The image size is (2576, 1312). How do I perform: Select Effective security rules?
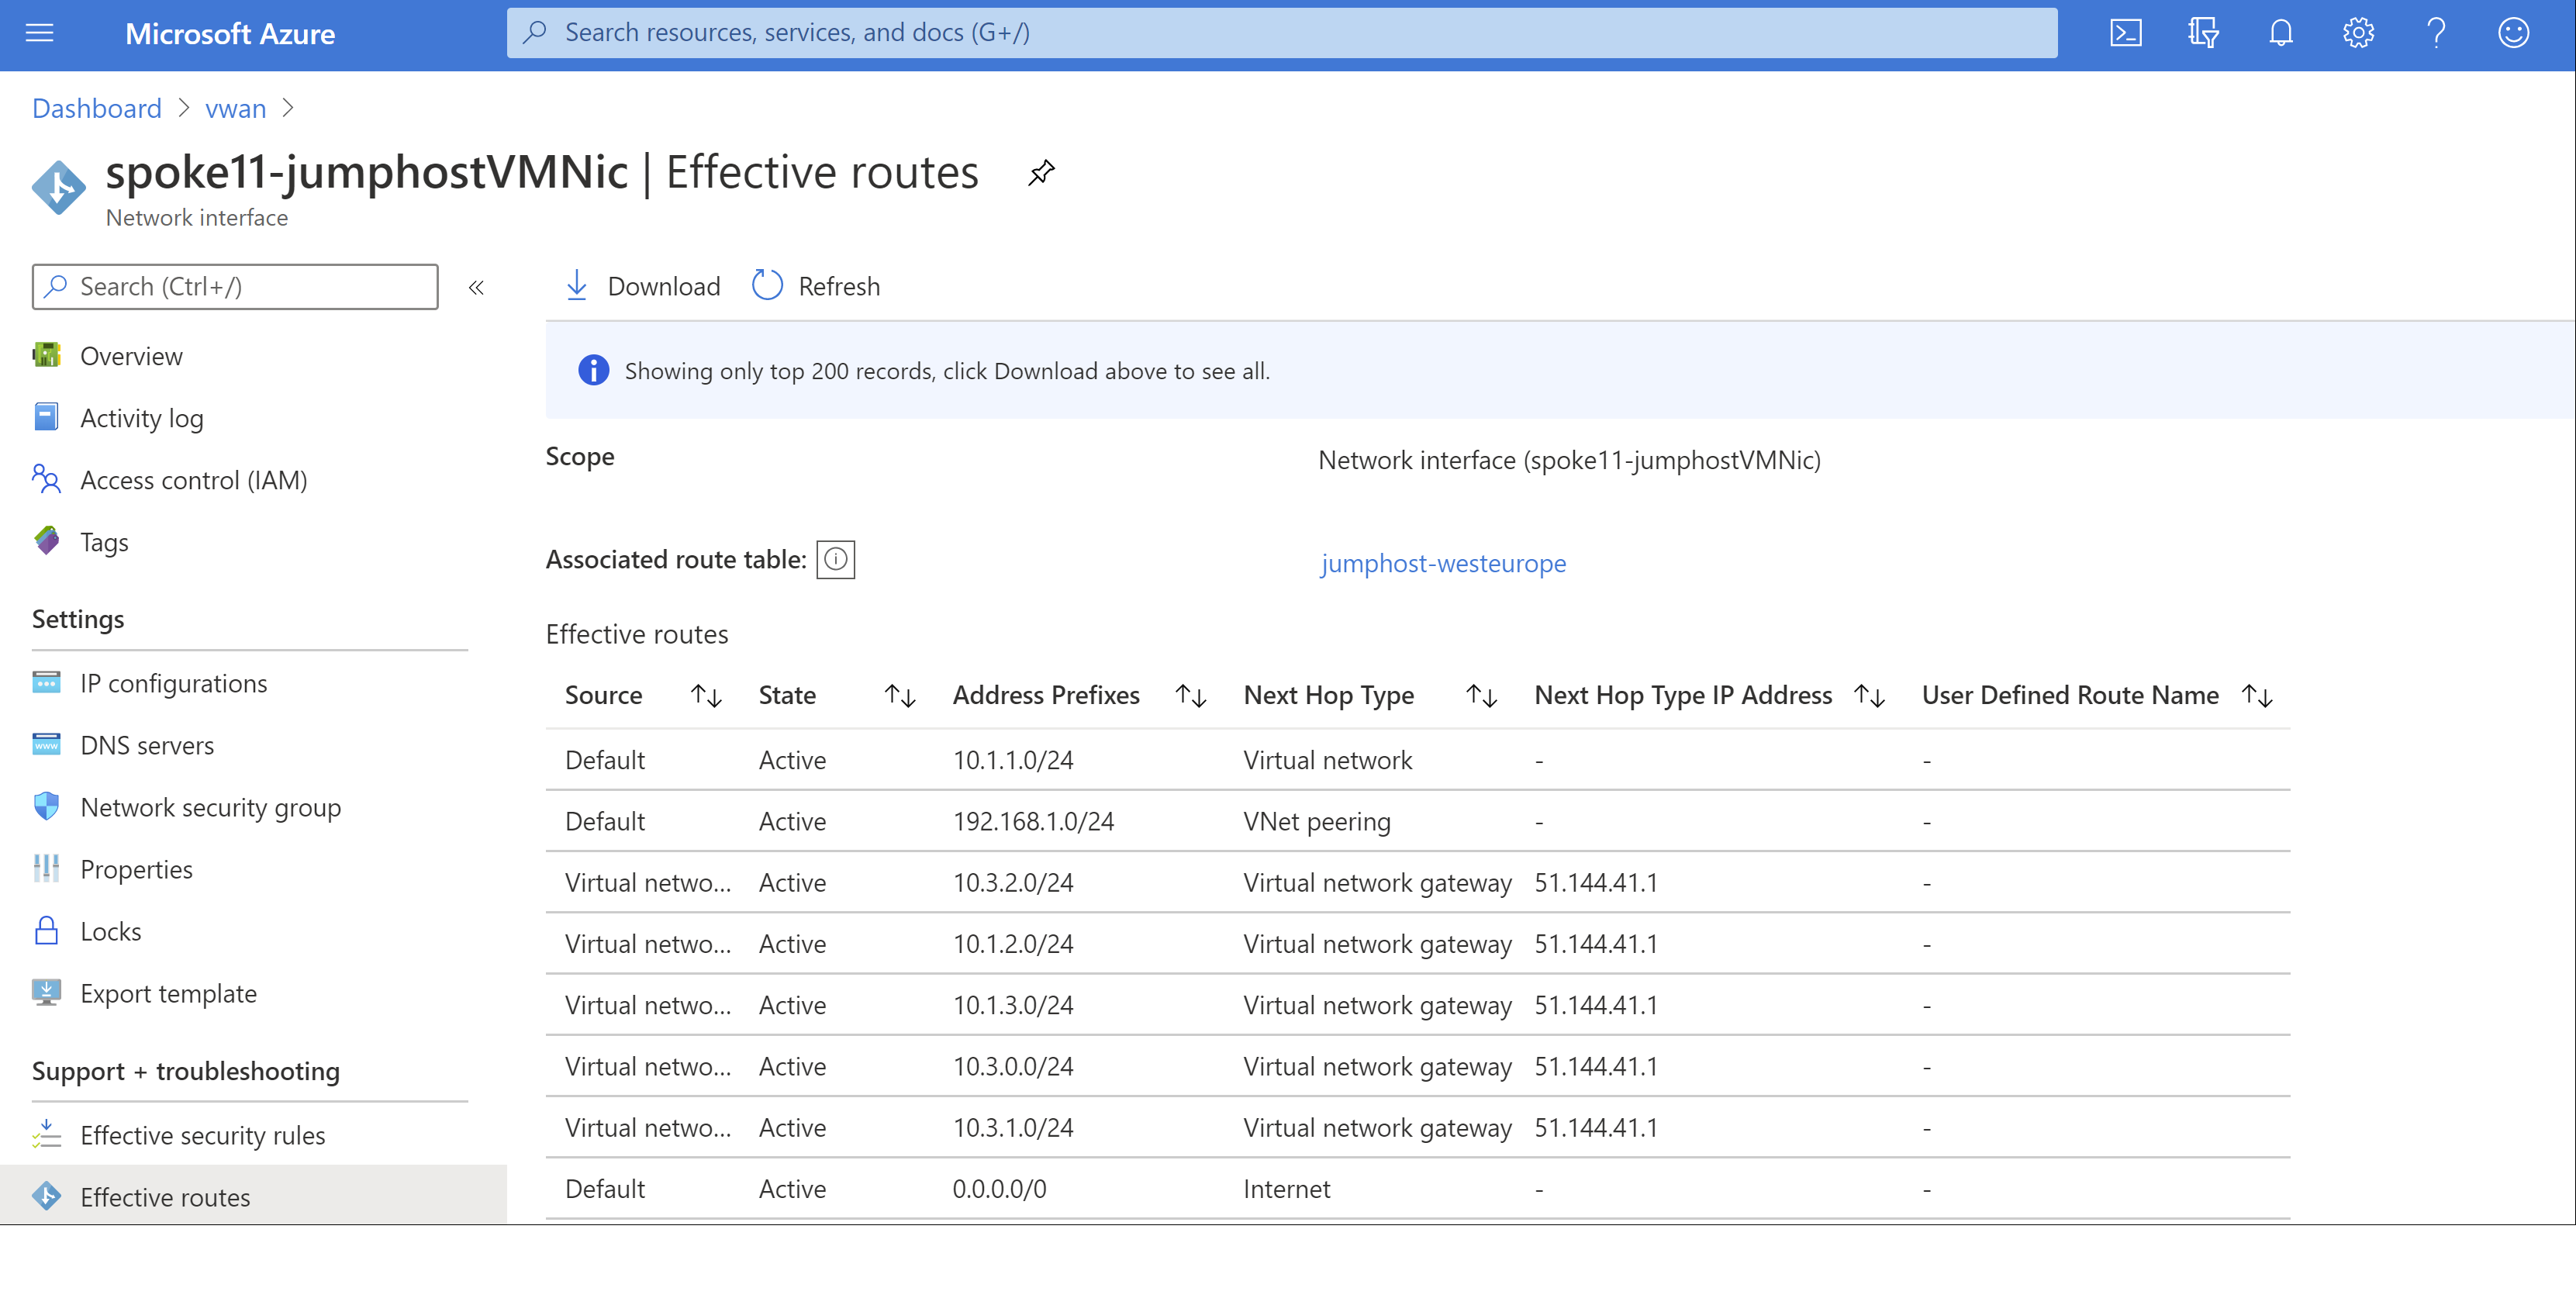click(x=202, y=1135)
